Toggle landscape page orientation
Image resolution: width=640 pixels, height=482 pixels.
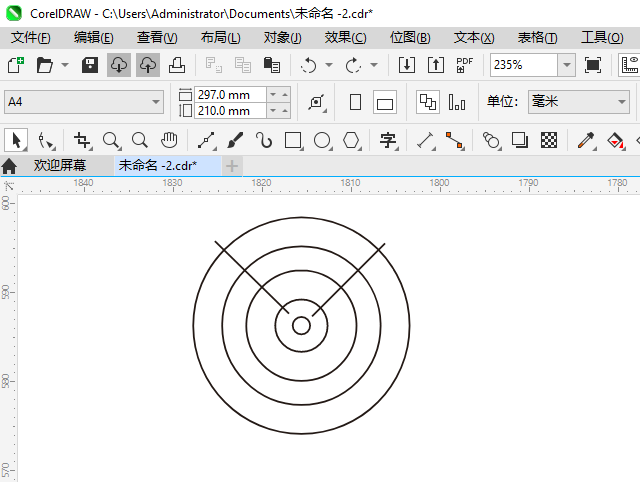[385, 102]
